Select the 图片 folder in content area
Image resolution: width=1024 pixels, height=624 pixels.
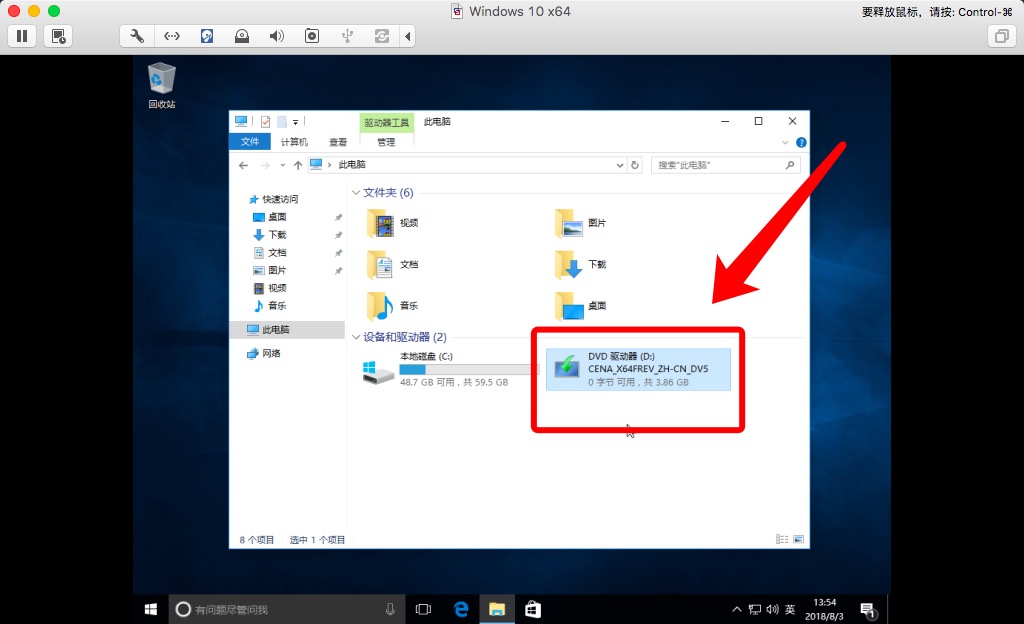pyautogui.click(x=580, y=223)
